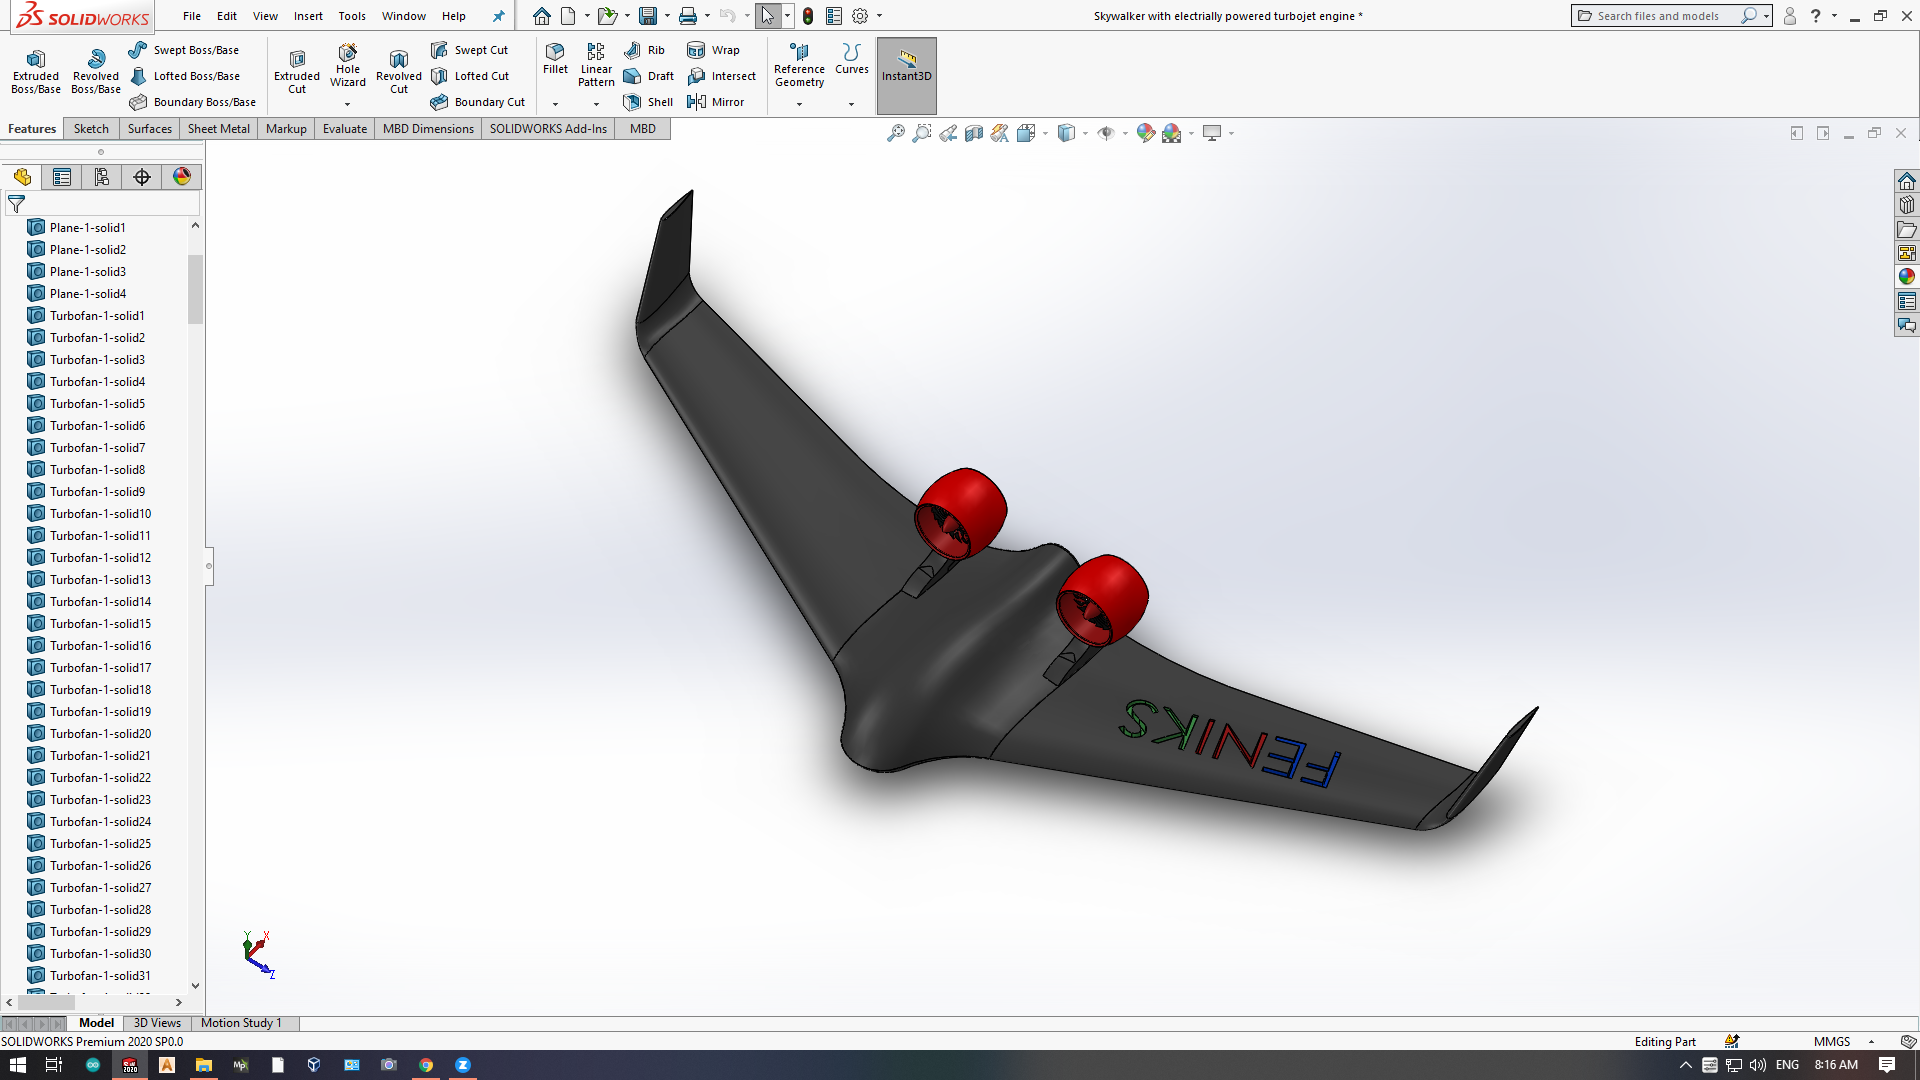
Task: Select the Mirror tool
Action: click(x=715, y=102)
